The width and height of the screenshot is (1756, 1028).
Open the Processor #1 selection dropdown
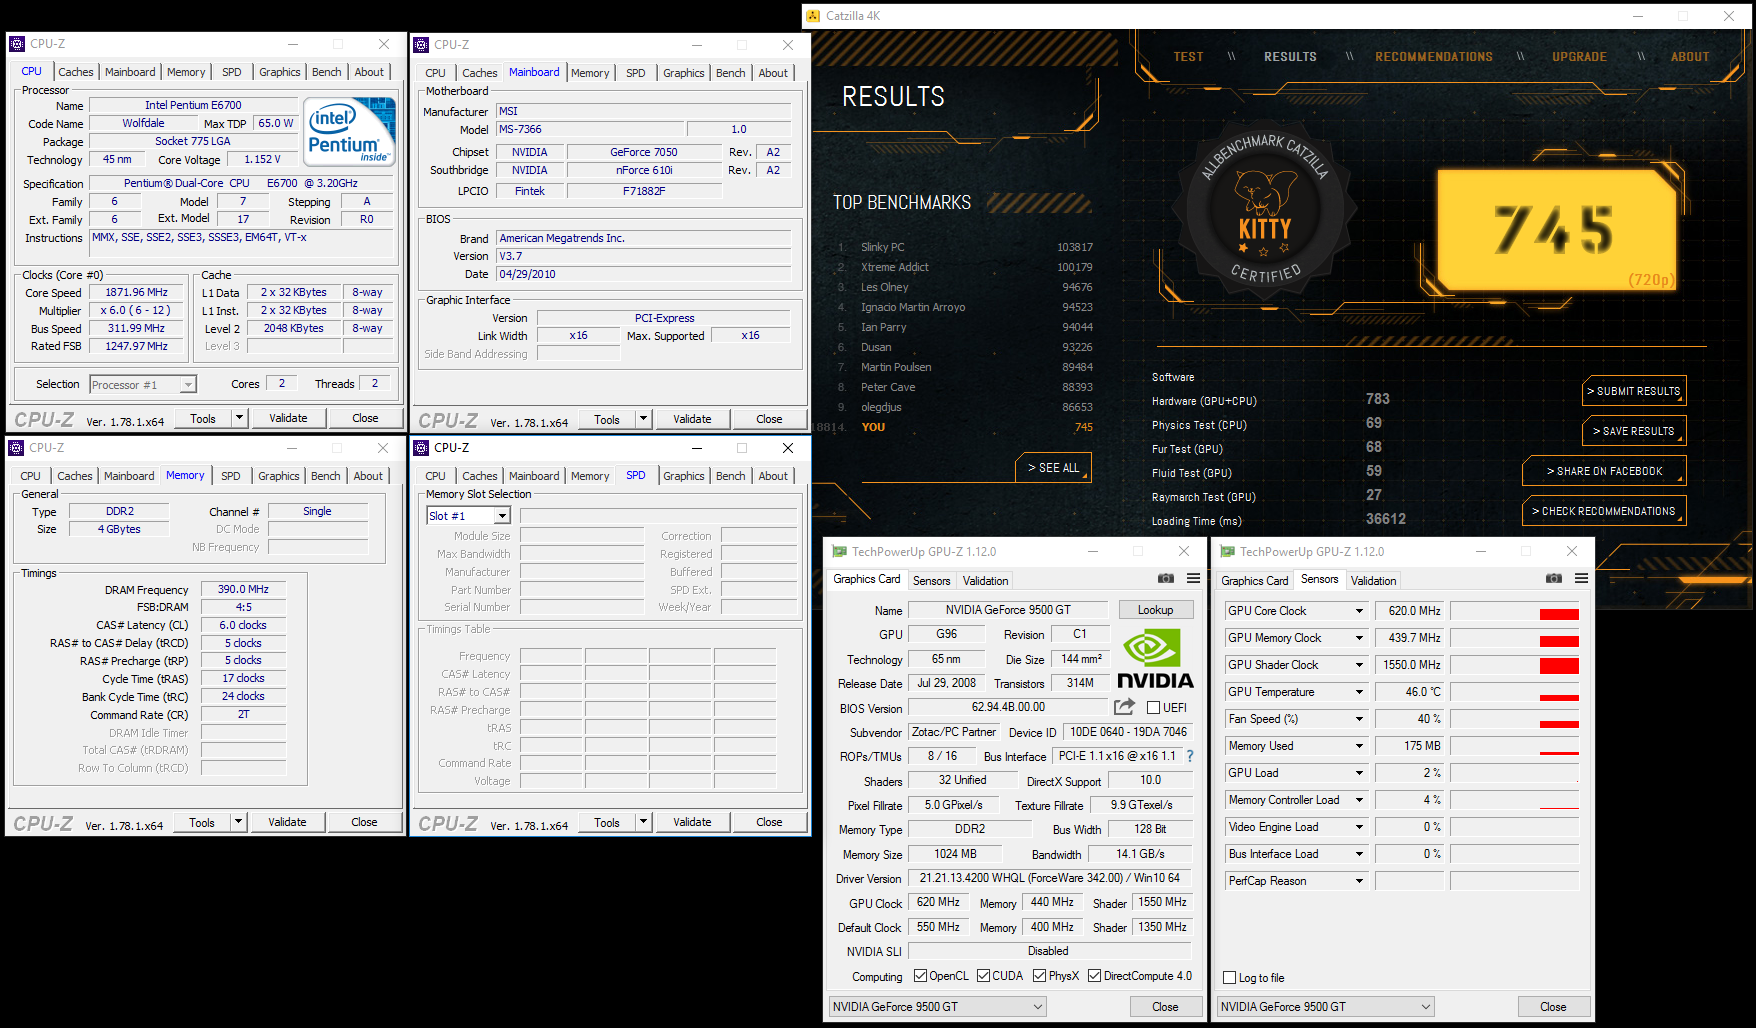pyautogui.click(x=143, y=385)
